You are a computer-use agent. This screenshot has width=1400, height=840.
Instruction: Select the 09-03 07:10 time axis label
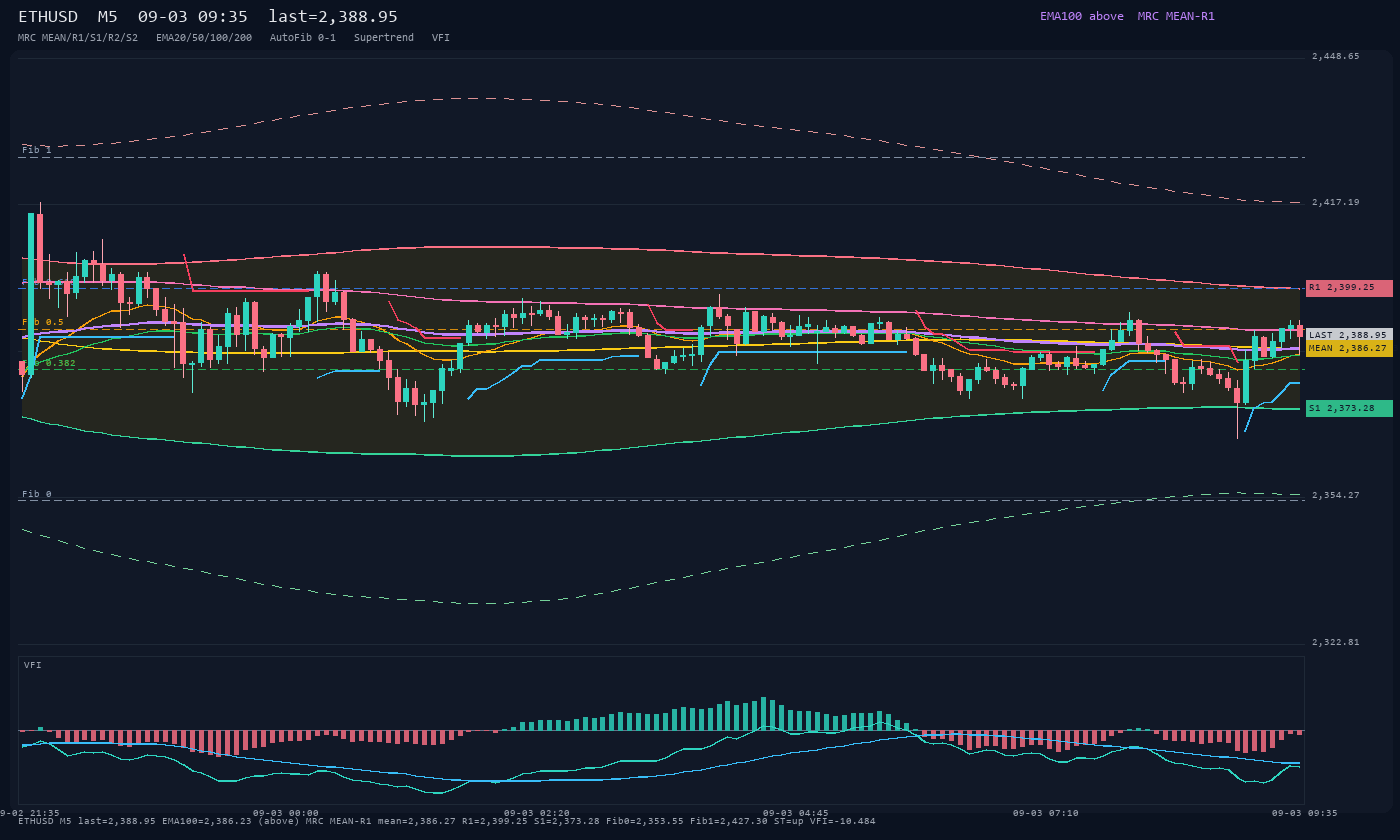point(1045,813)
